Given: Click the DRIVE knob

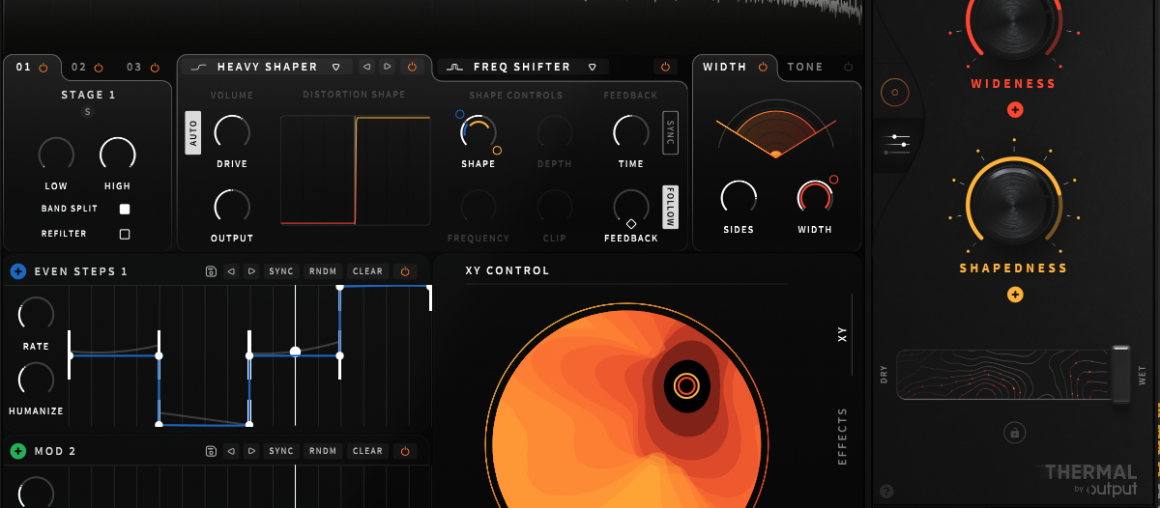Looking at the screenshot, I should pos(232,132).
